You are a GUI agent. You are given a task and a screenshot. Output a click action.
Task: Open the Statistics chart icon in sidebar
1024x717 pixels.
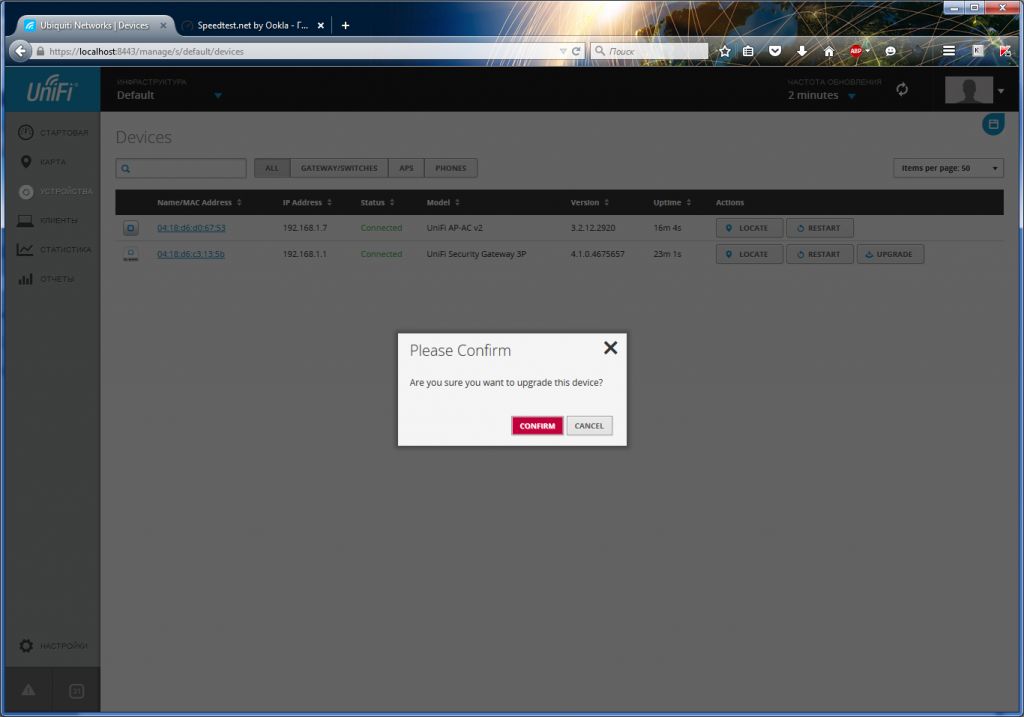(26, 250)
